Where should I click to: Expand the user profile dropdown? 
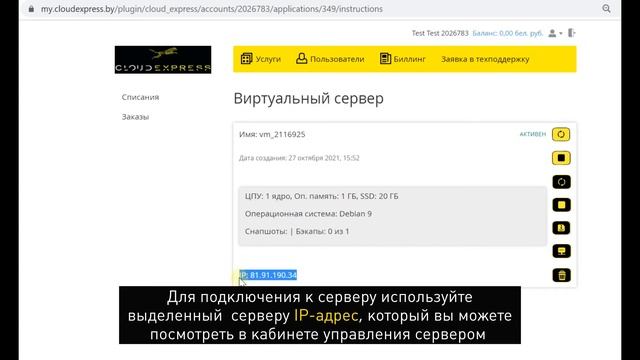[x=555, y=33]
